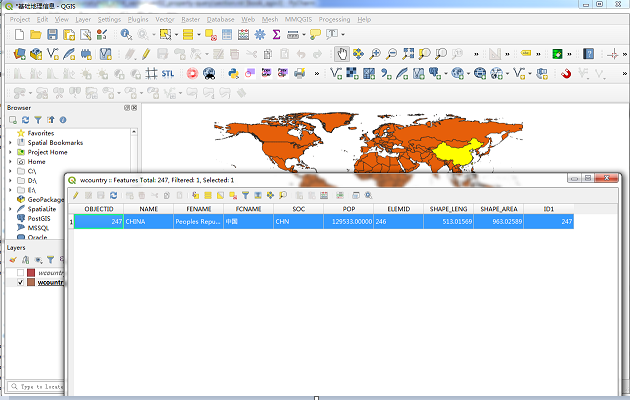This screenshot has width=630, height=400.
Task: Create a new project with New icon
Action: (19, 35)
